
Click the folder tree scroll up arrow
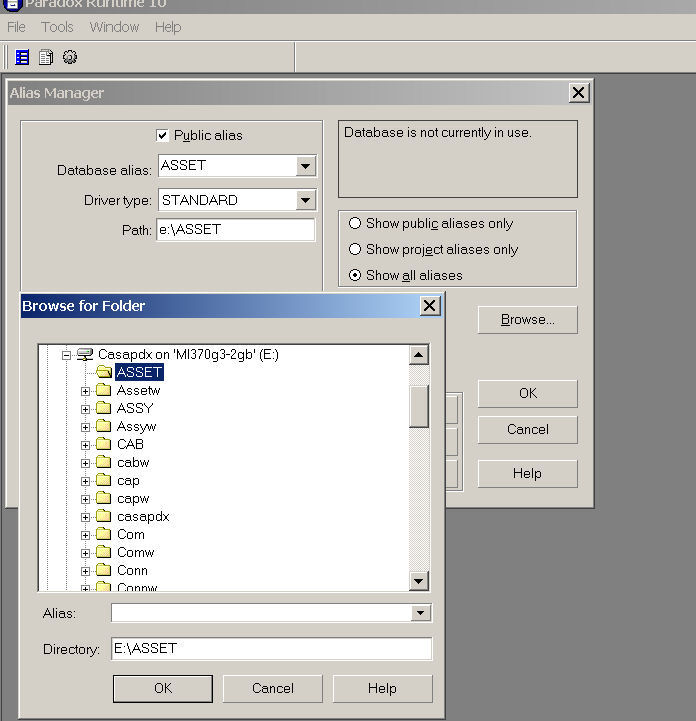click(x=419, y=355)
